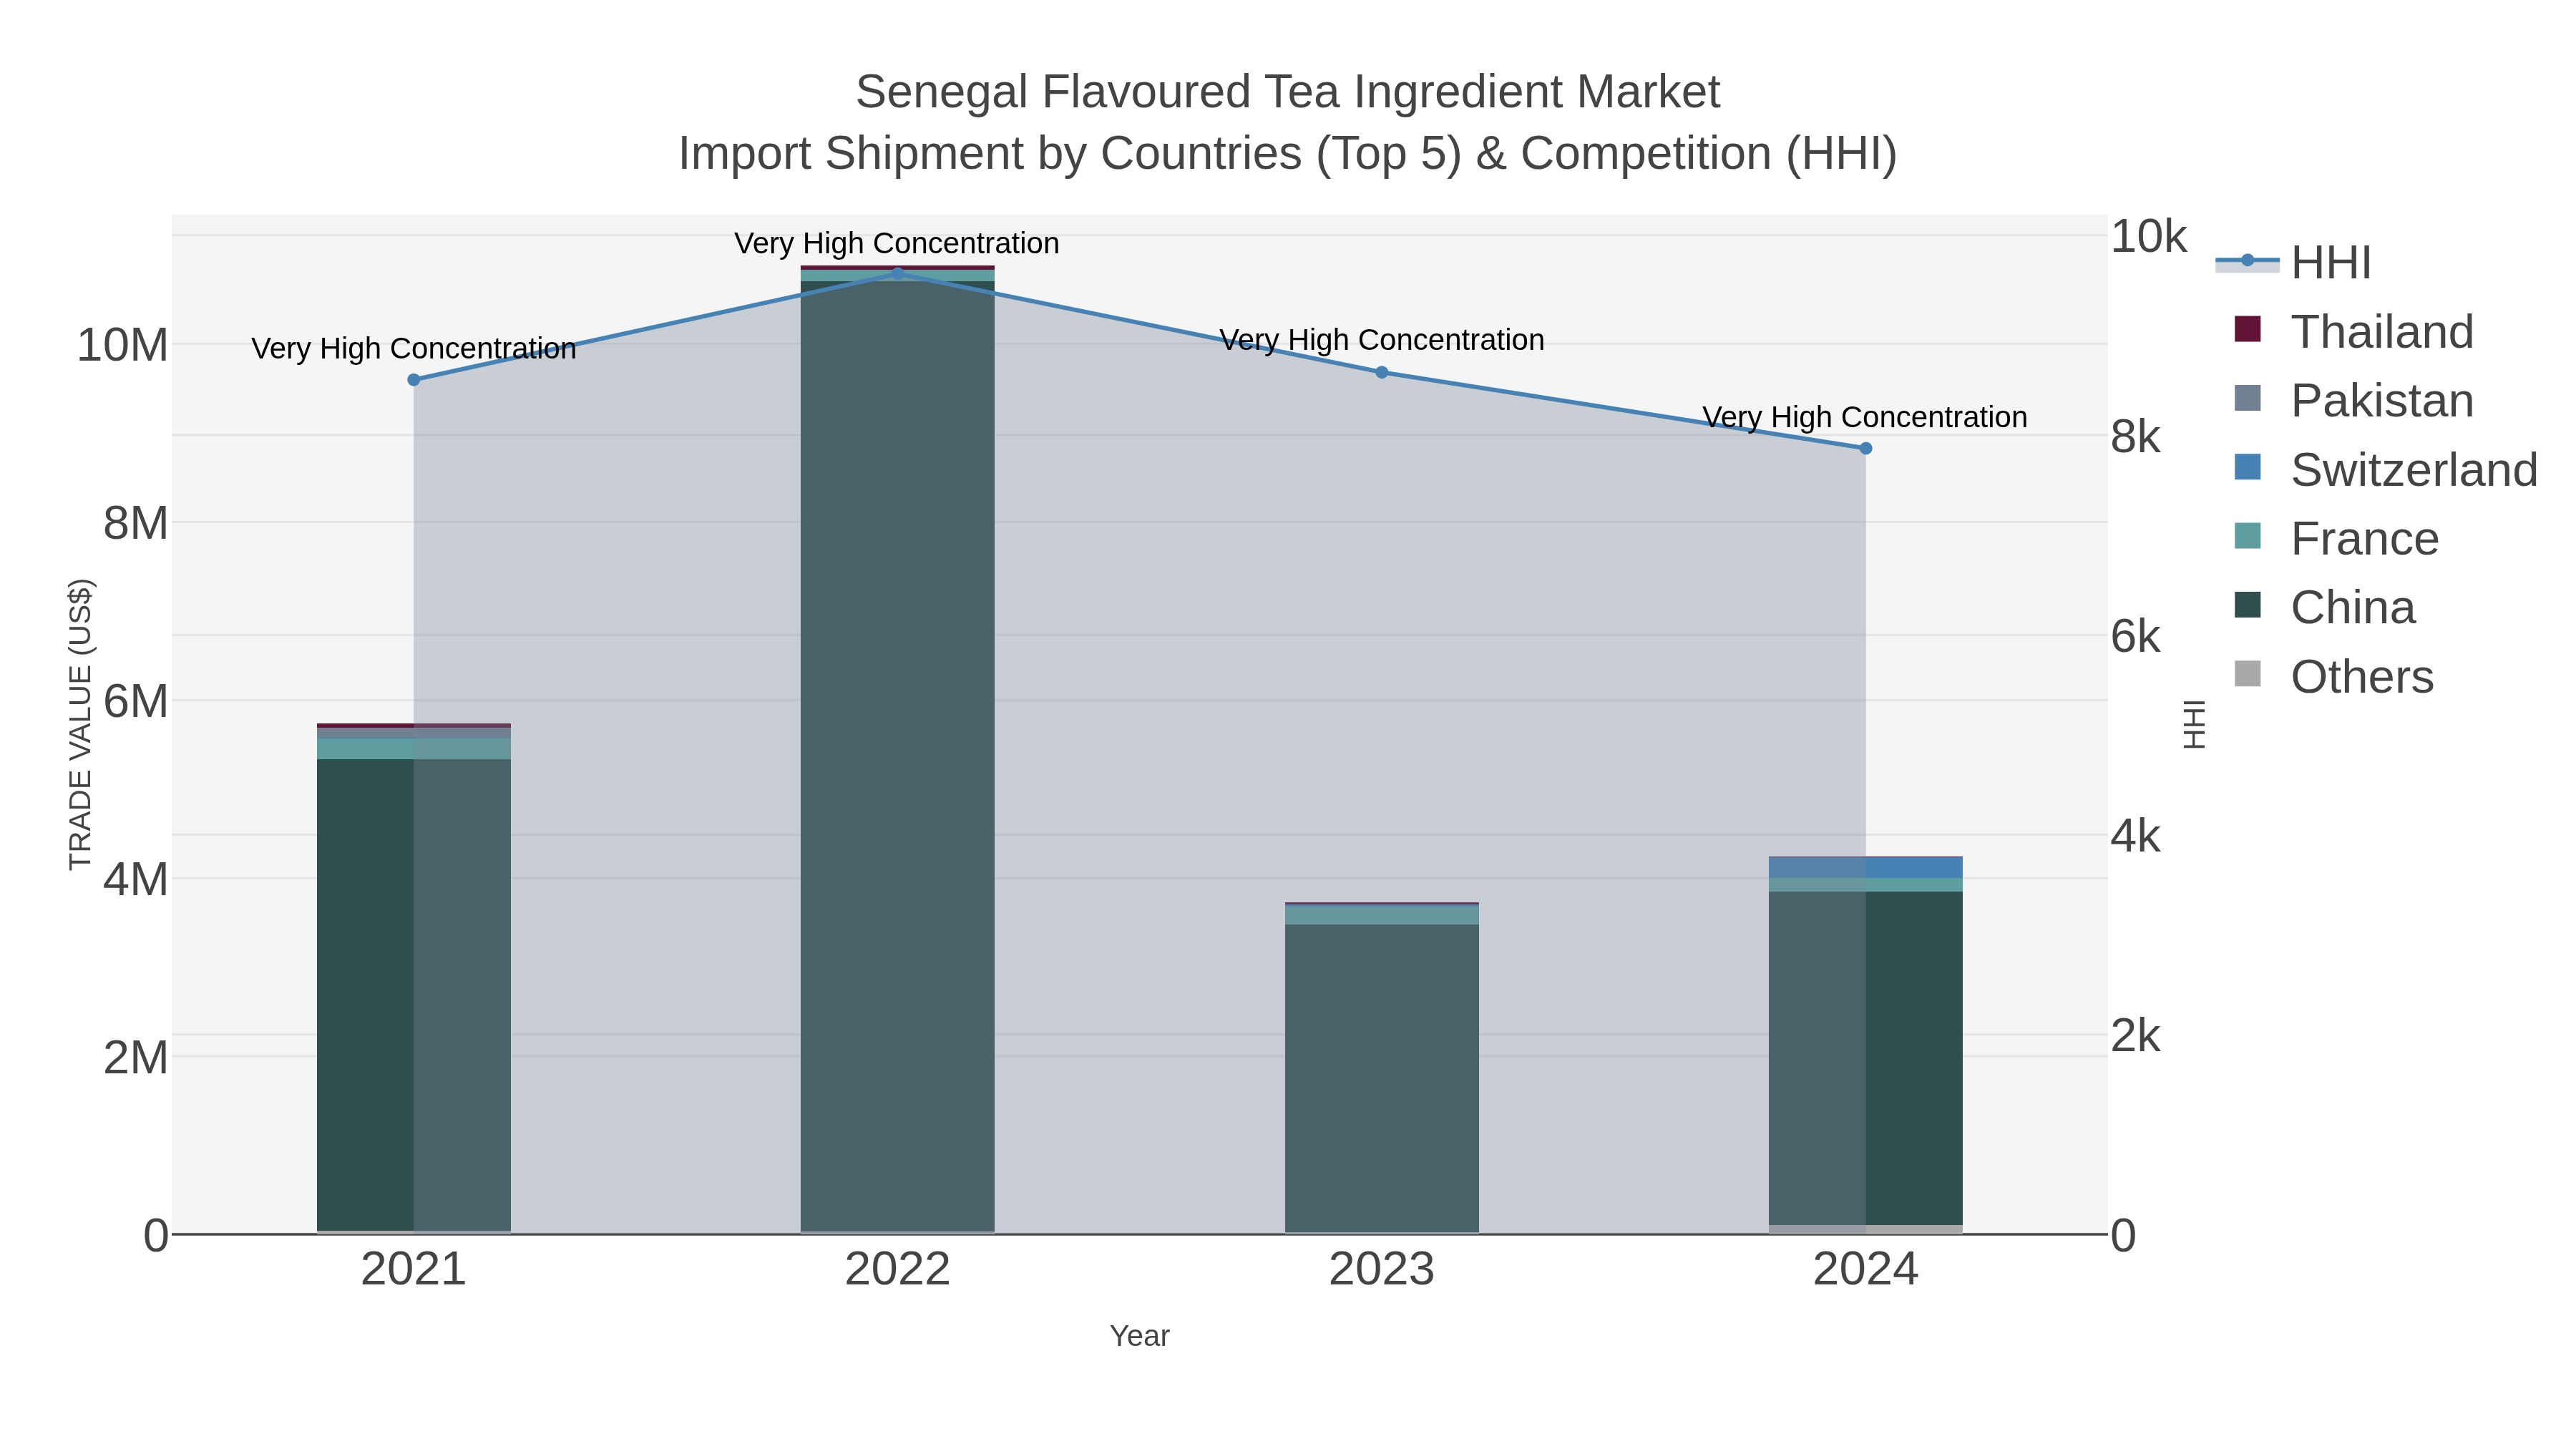Image resolution: width=2576 pixels, height=1449 pixels.
Task: Click the TRADE VALUE (US$) axis title
Action: 80,725
